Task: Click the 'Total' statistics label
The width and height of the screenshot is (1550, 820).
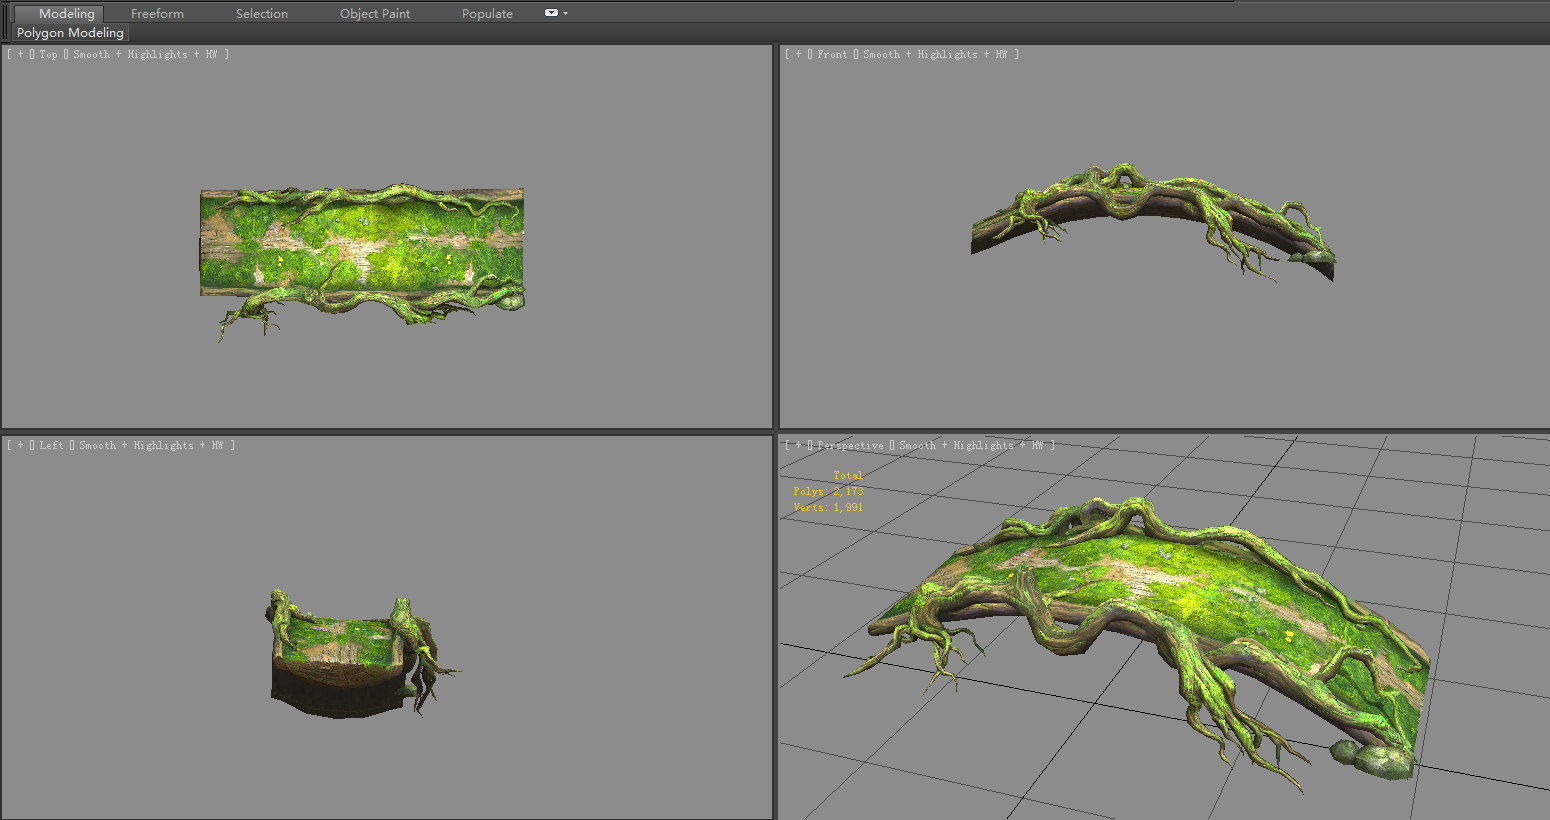Action: [848, 475]
